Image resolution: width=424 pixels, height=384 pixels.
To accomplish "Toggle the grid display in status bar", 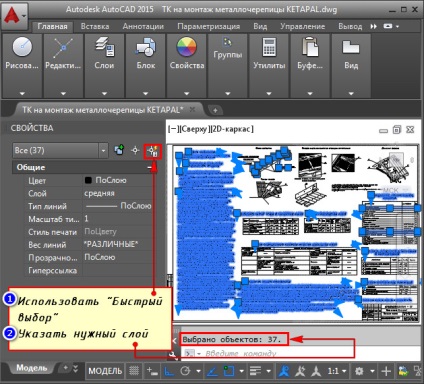I will [134, 371].
